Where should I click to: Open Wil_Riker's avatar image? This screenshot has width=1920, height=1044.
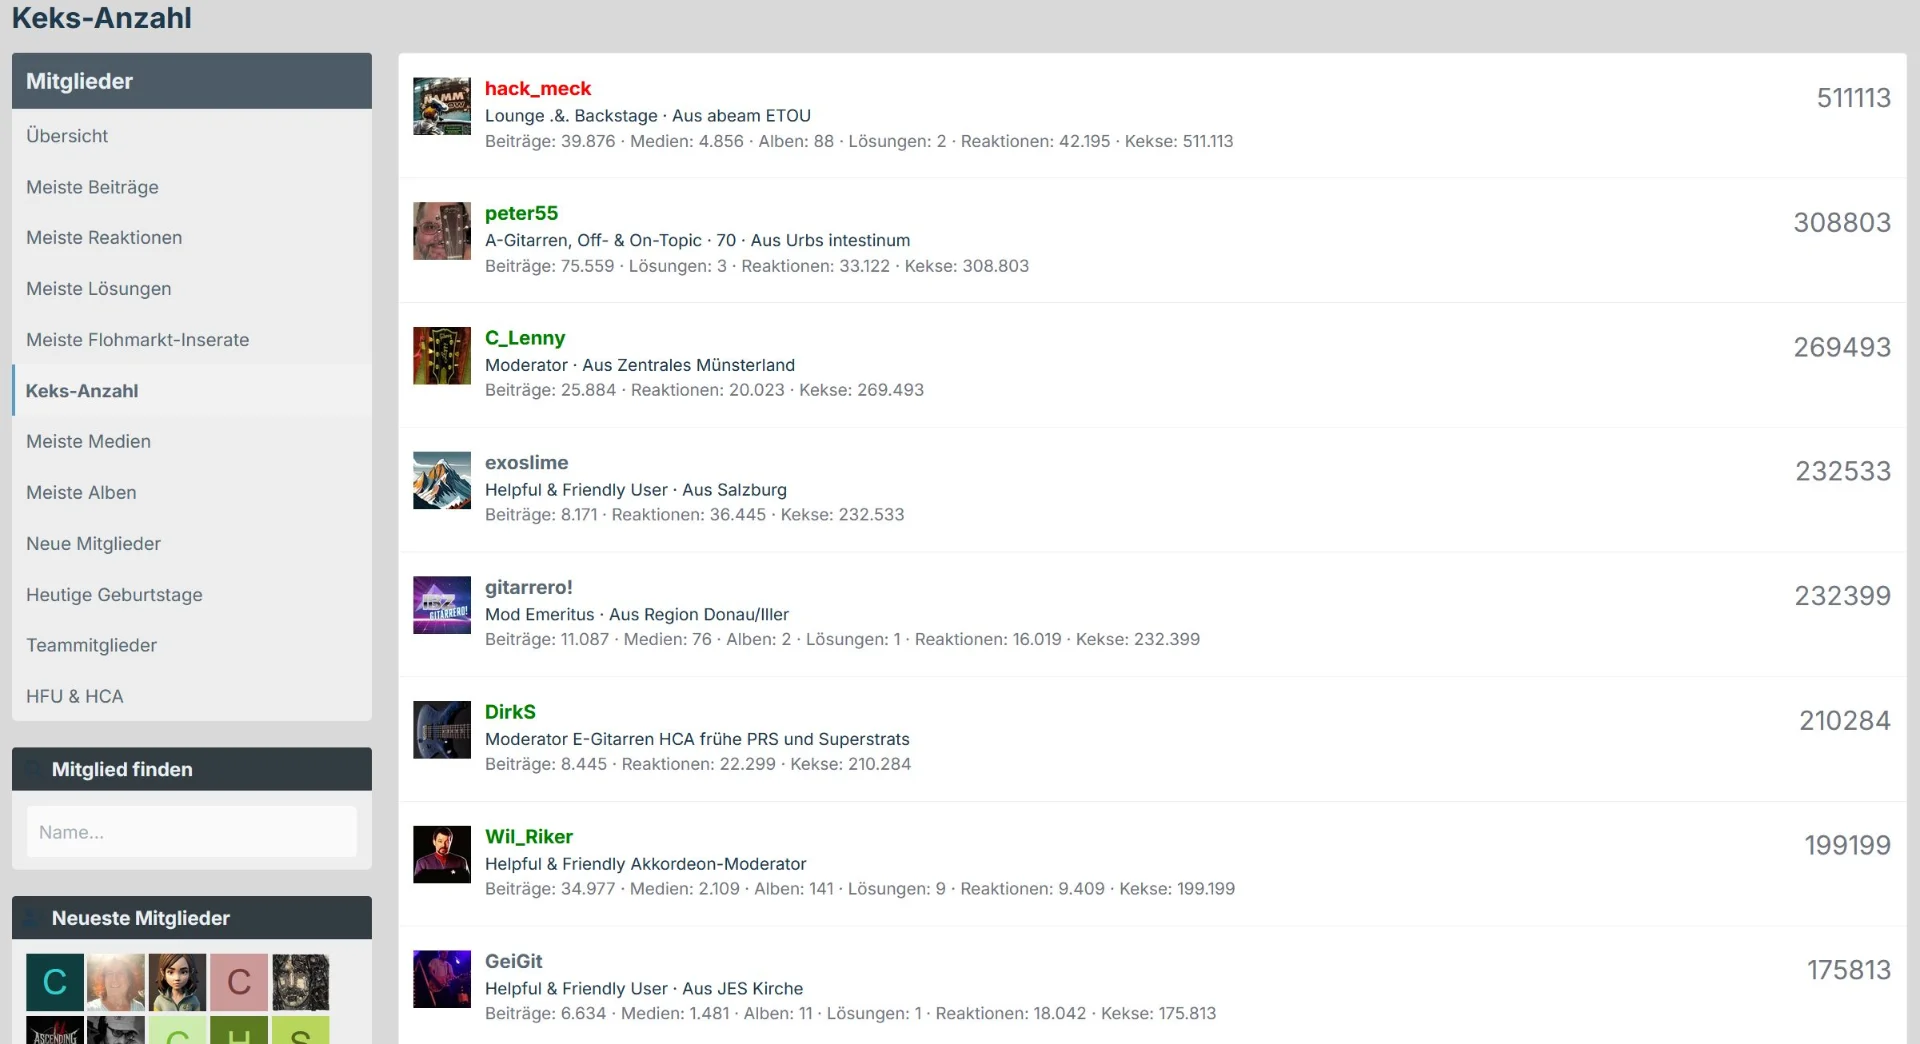coord(442,854)
